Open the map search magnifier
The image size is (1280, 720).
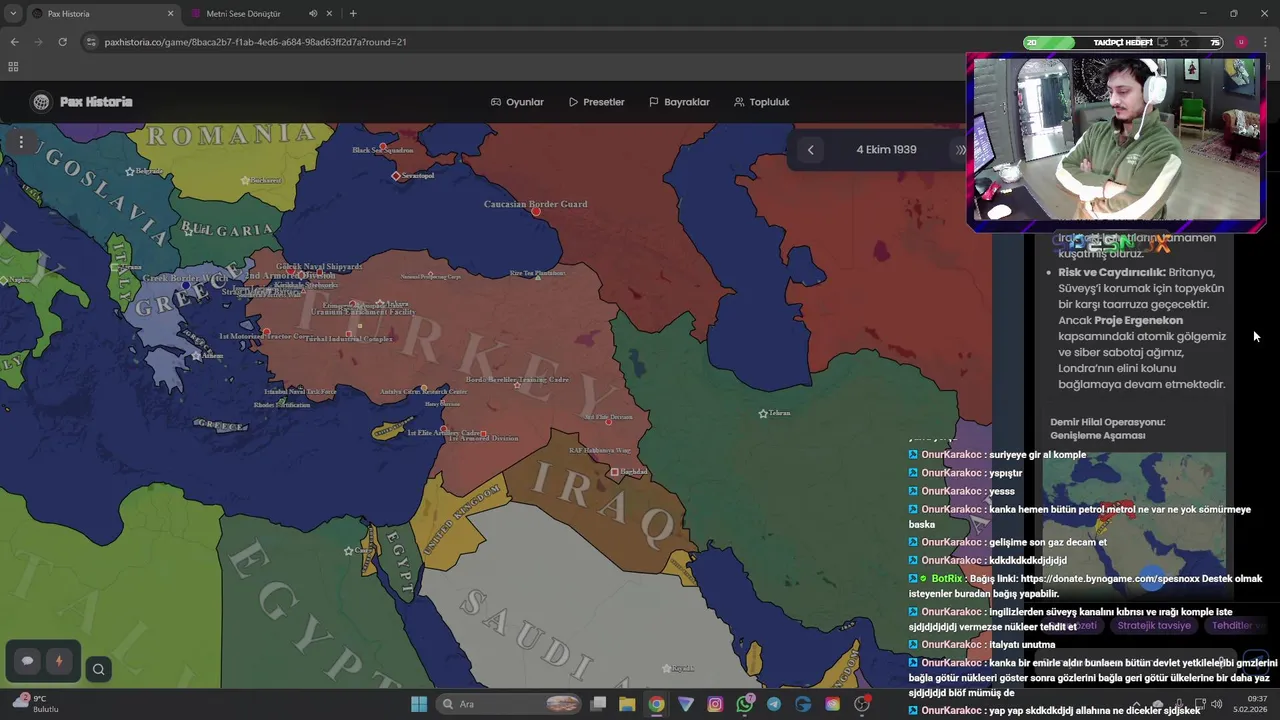point(98,670)
